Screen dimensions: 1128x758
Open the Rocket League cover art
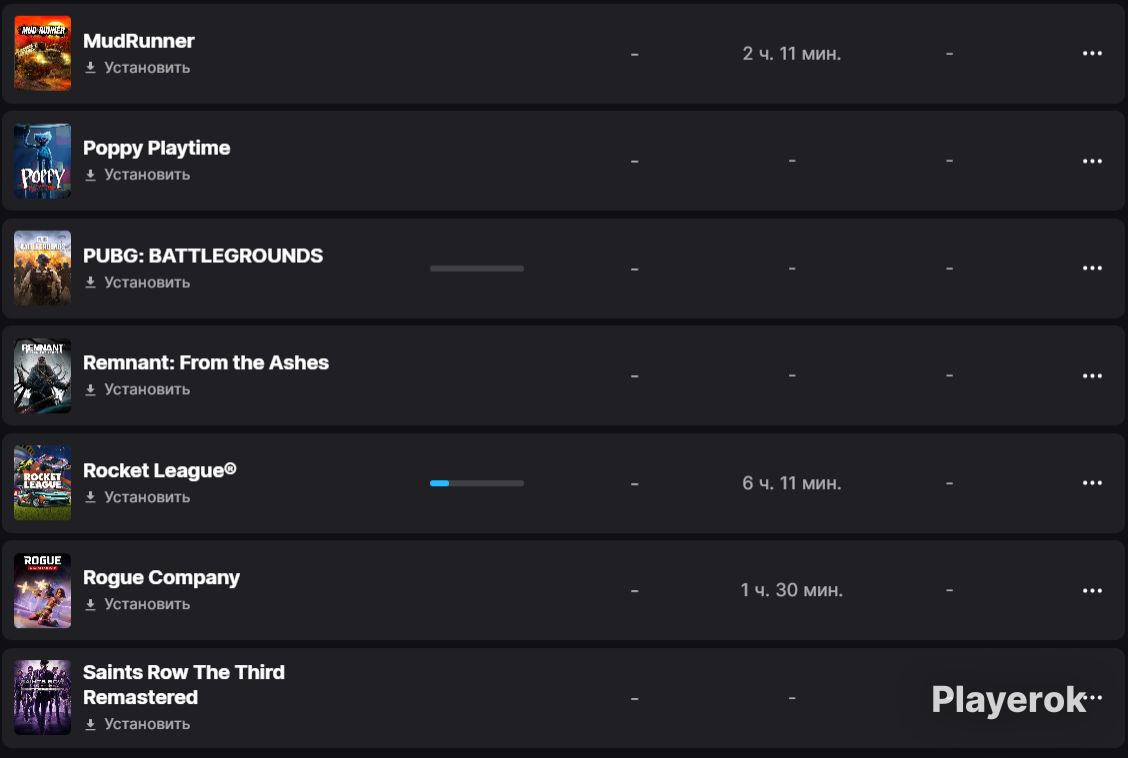[x=42, y=483]
